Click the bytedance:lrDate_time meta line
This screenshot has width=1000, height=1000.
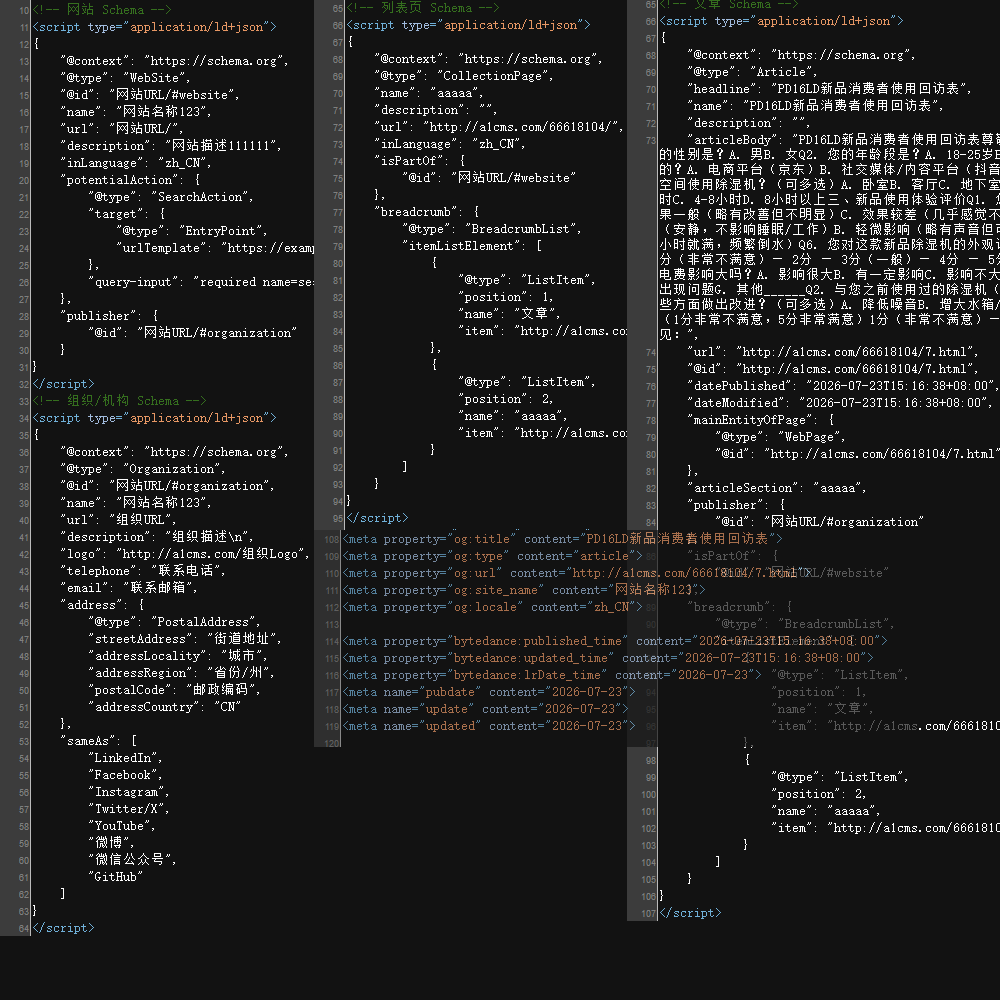pyautogui.click(x=552, y=675)
